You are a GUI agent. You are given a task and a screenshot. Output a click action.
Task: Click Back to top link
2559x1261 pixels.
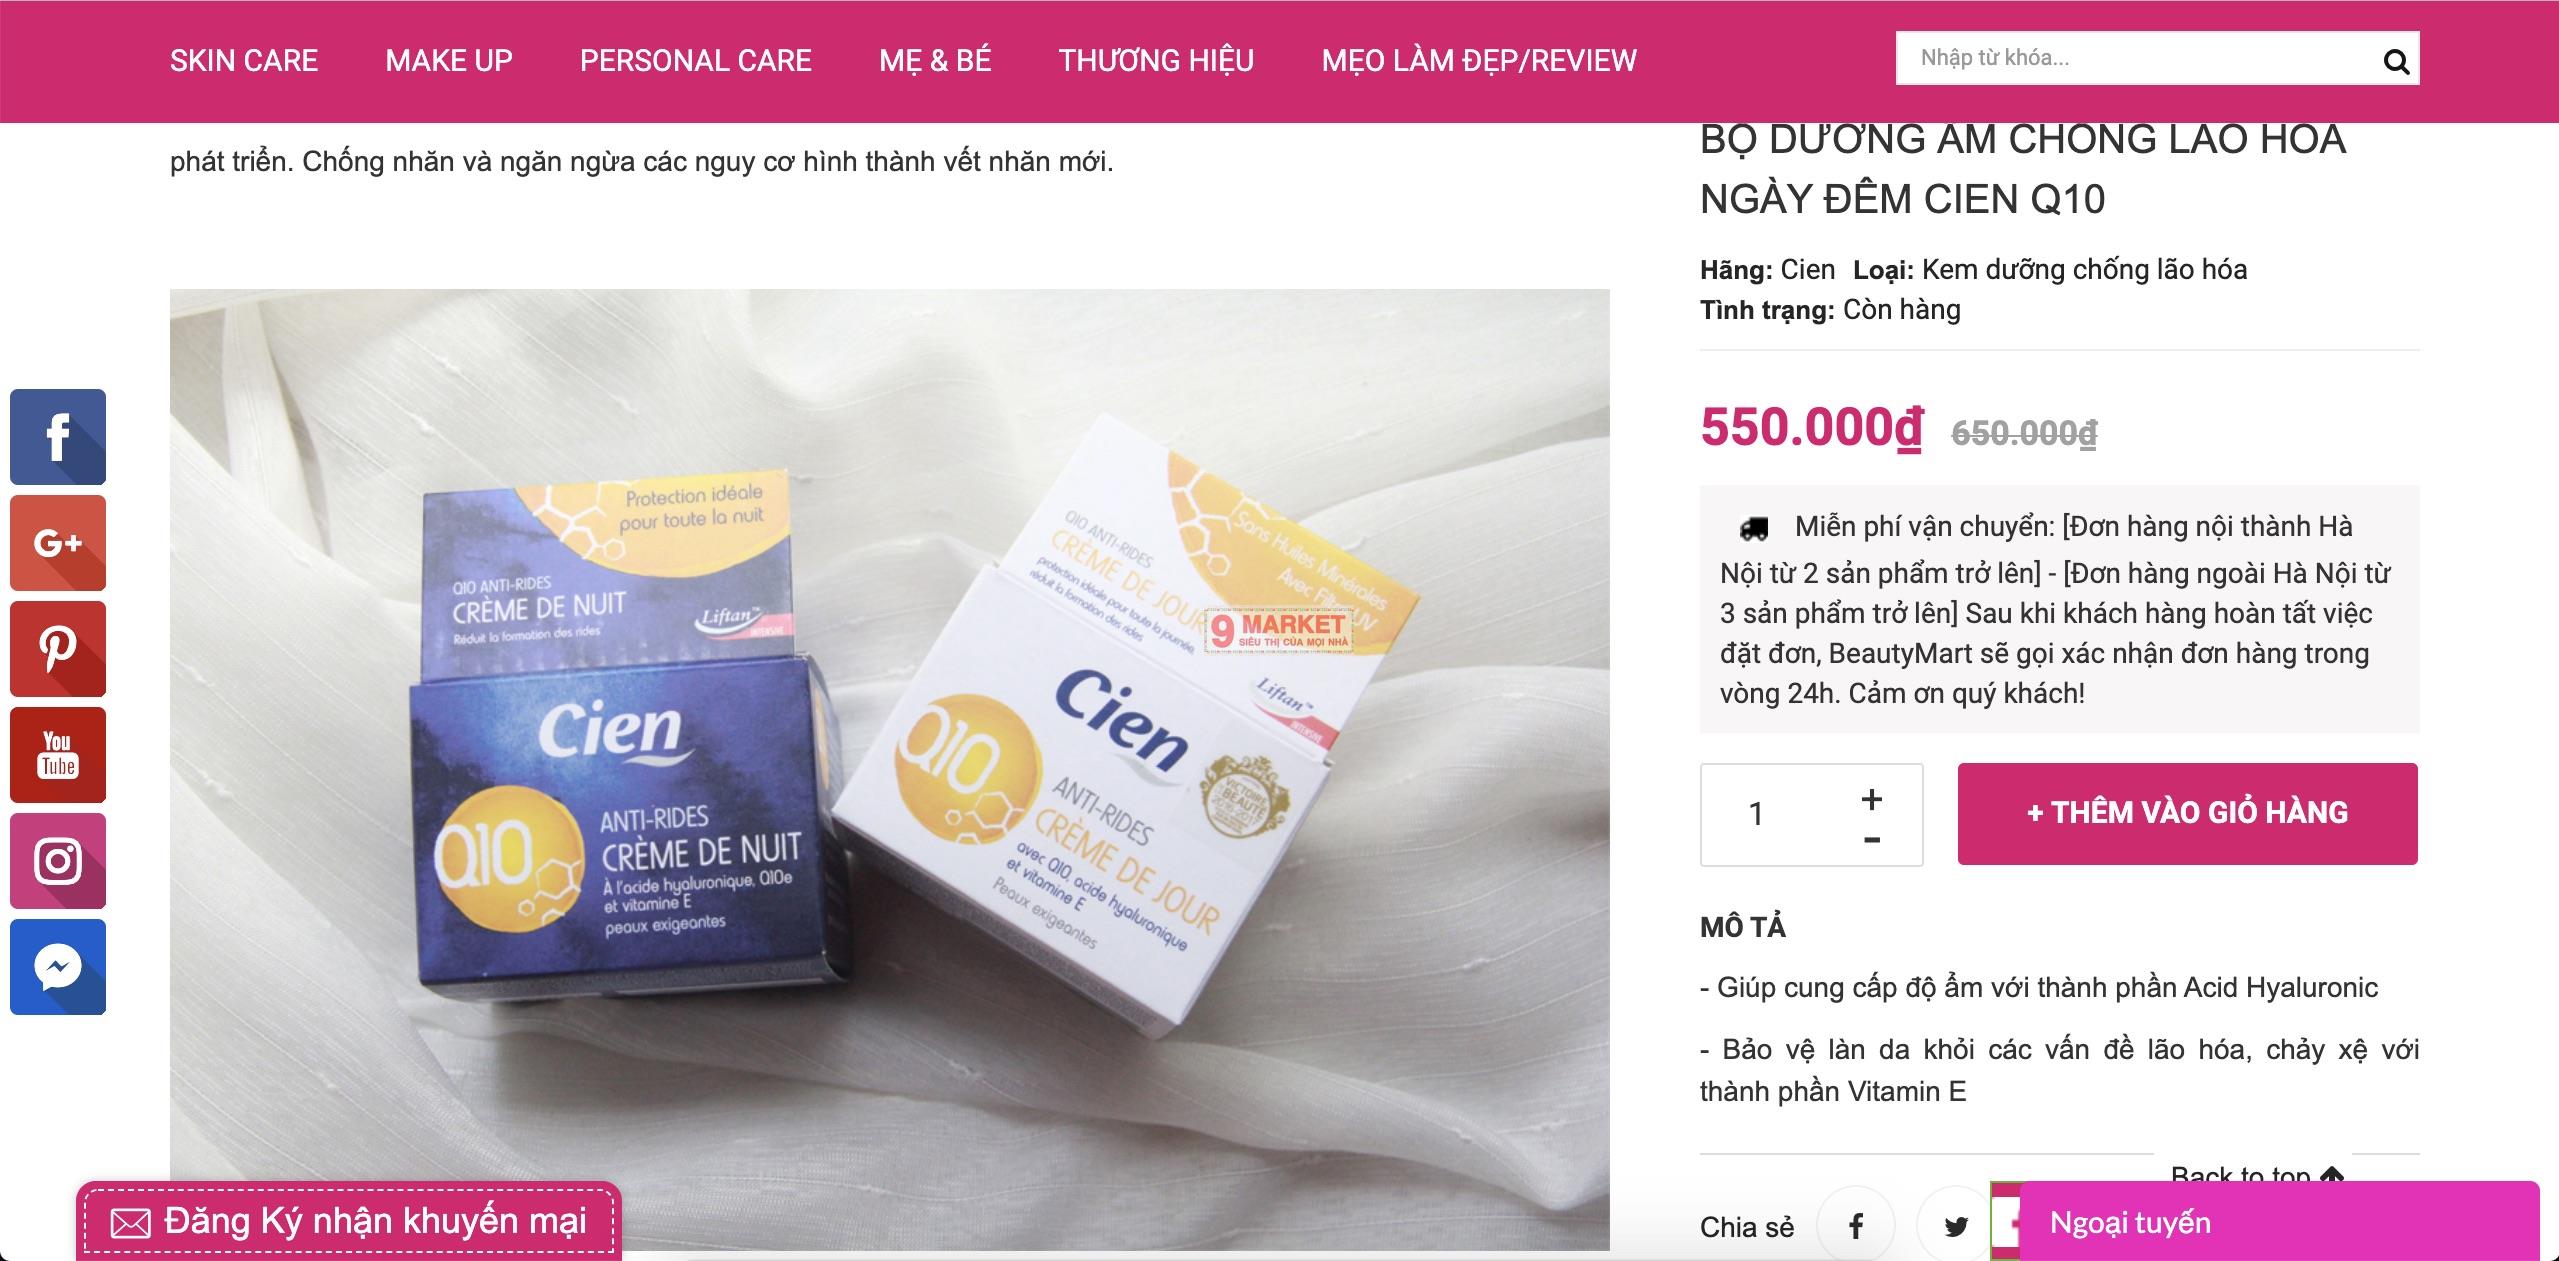(2256, 1173)
